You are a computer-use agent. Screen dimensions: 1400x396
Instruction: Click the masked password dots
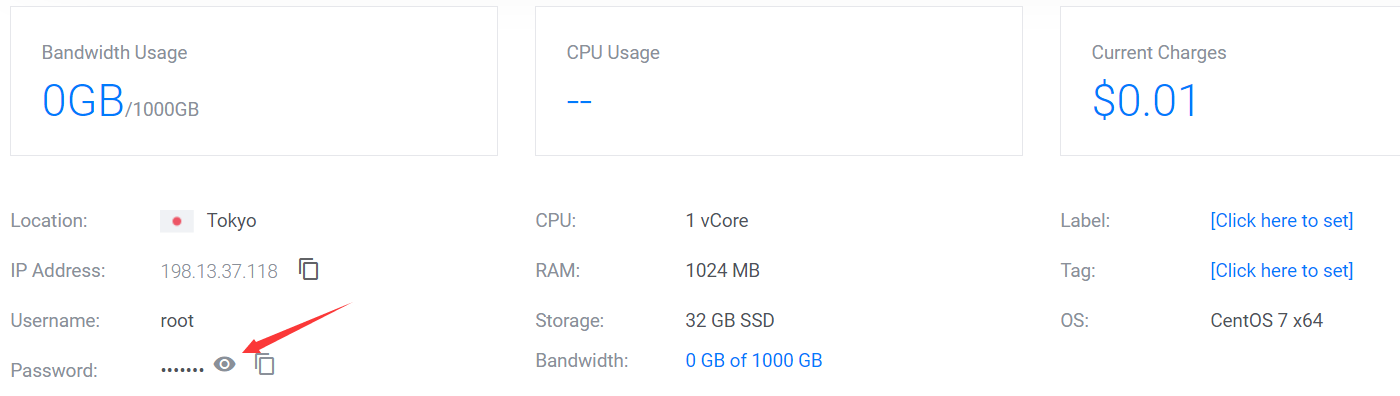pos(182,370)
